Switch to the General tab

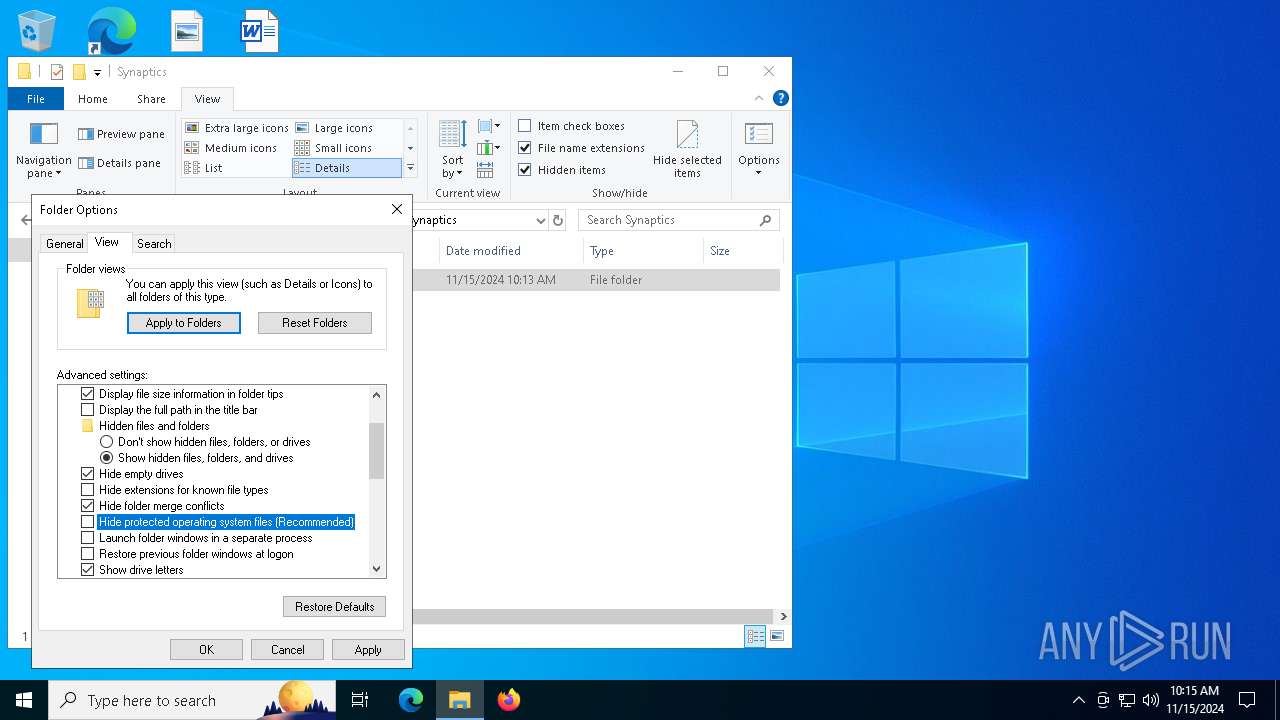pyautogui.click(x=65, y=244)
